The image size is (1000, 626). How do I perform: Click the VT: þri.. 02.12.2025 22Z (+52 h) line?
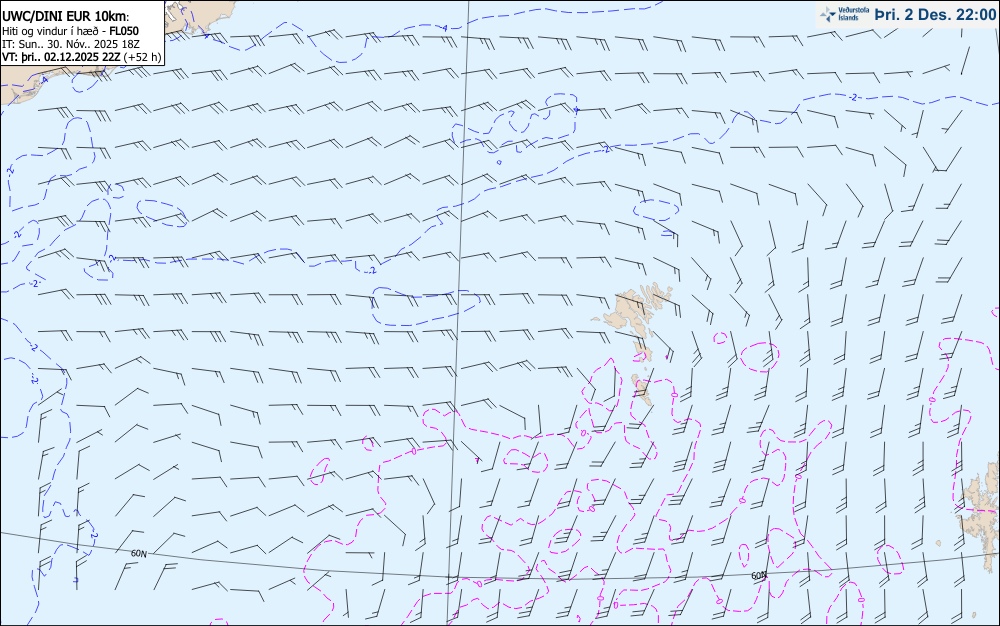tap(82, 57)
